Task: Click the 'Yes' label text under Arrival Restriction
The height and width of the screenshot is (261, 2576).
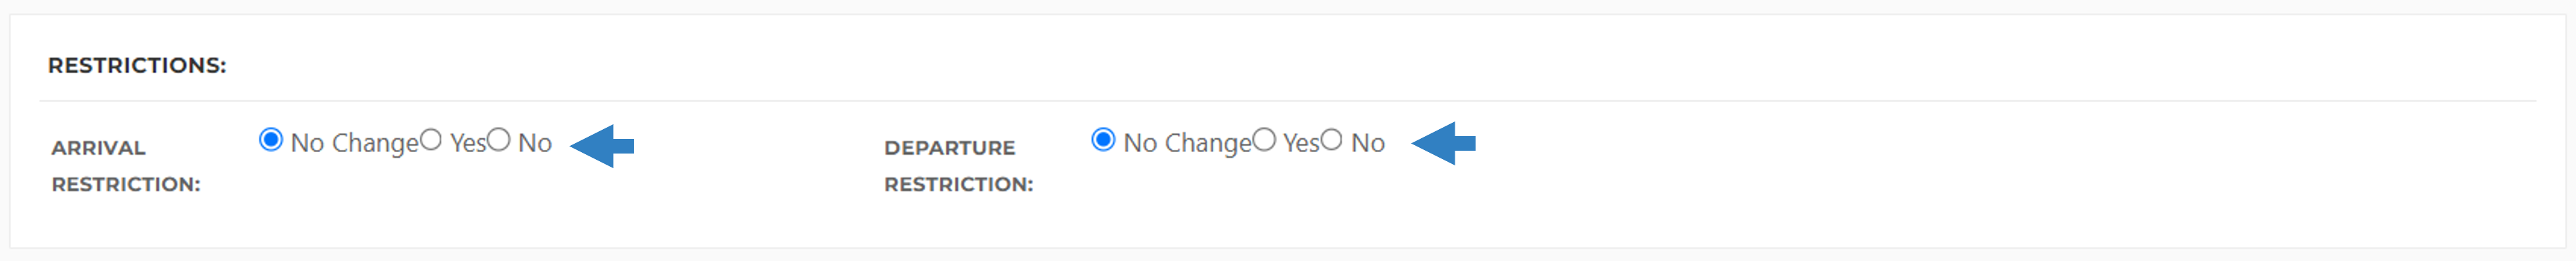Action: click(x=468, y=144)
